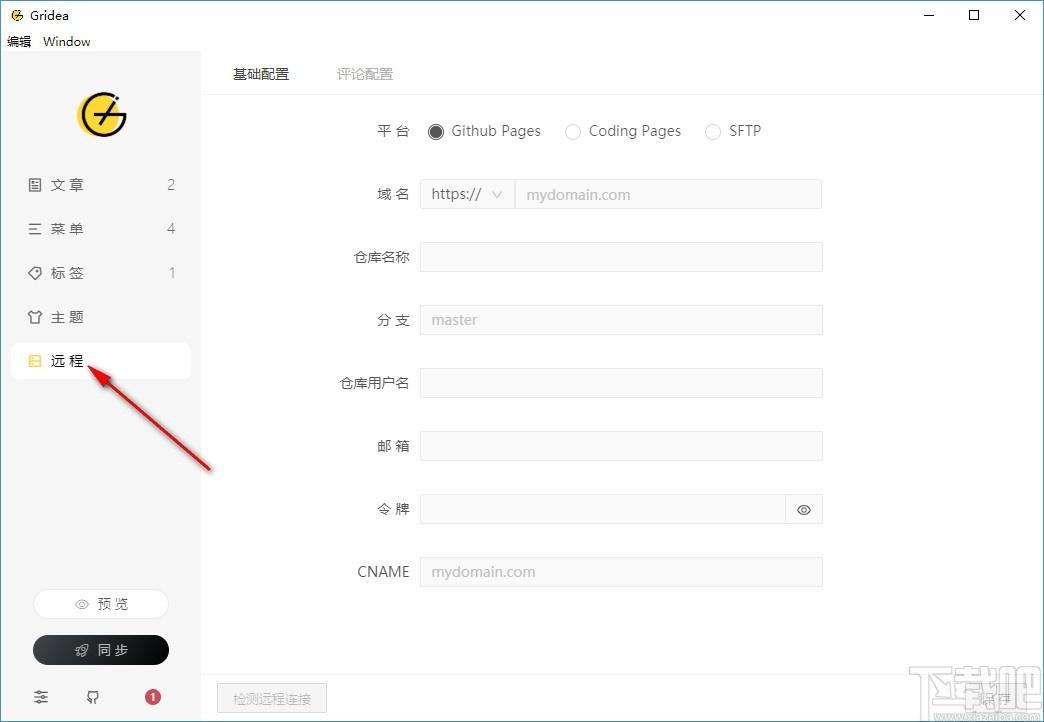Expand the https:// protocol dropdown

467,194
